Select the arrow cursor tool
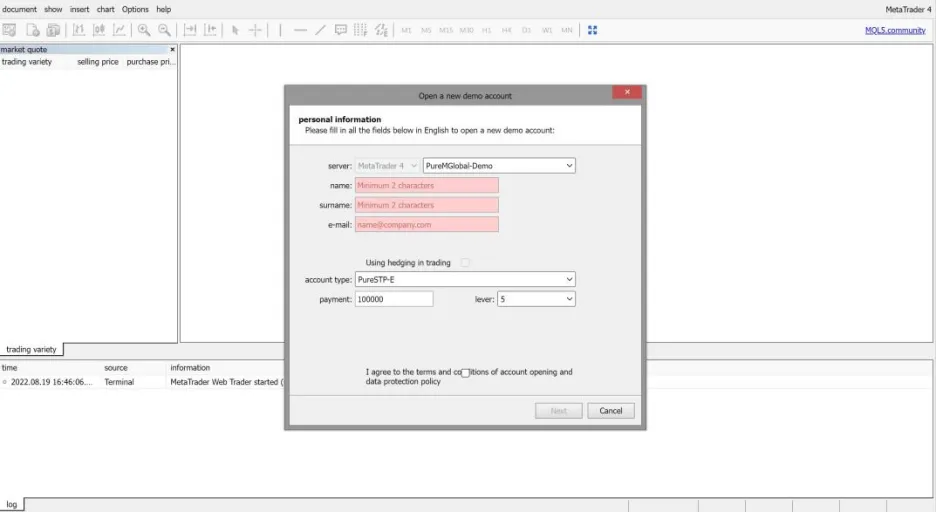The width and height of the screenshot is (937, 512). coord(235,30)
